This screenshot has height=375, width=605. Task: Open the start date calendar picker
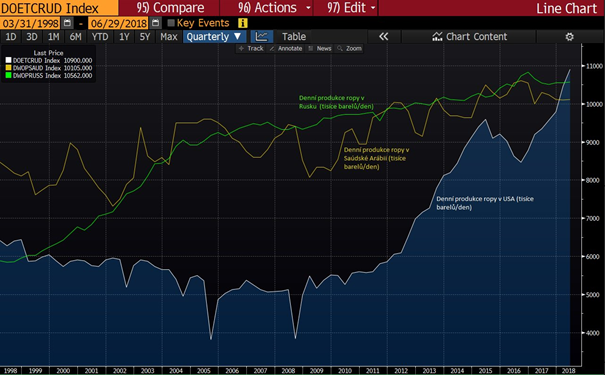click(67, 23)
